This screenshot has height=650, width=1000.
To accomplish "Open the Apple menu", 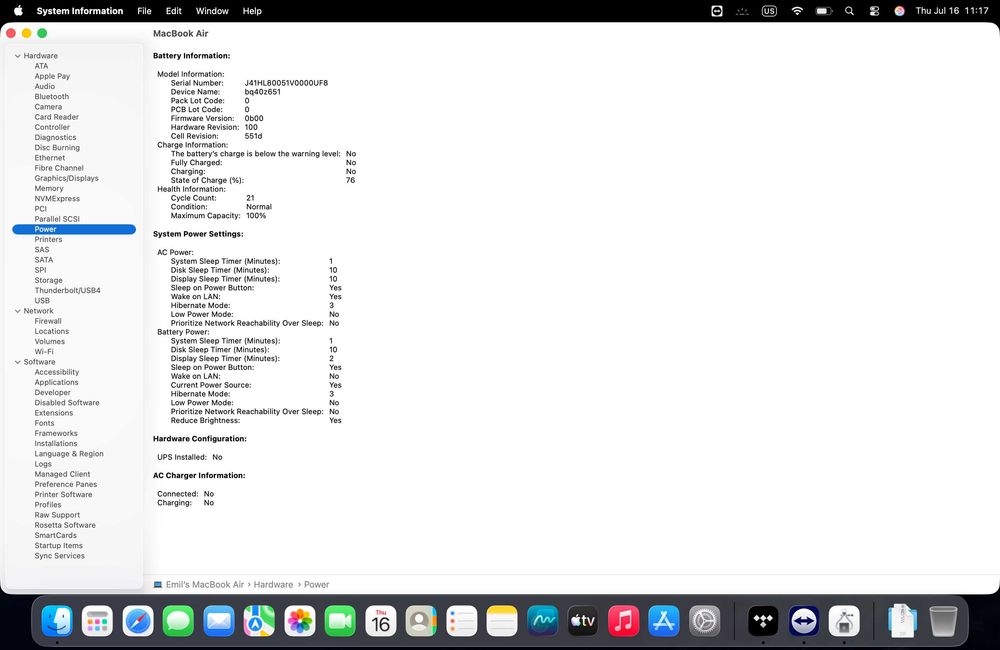I will click(18, 11).
